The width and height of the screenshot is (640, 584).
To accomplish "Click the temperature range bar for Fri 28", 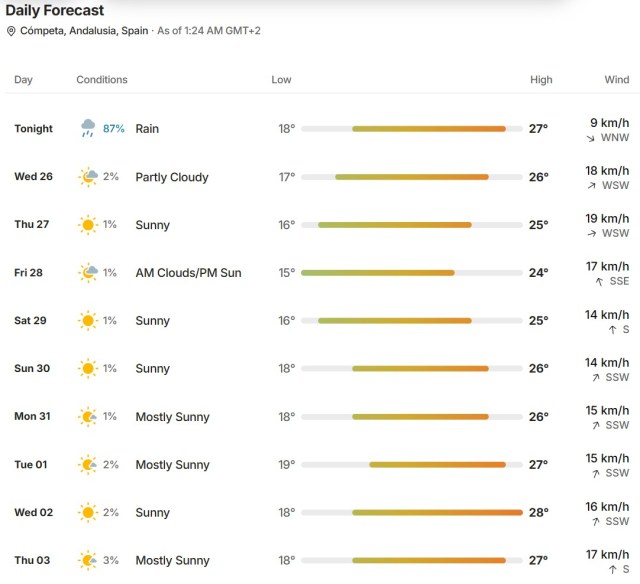I will (x=412, y=273).
